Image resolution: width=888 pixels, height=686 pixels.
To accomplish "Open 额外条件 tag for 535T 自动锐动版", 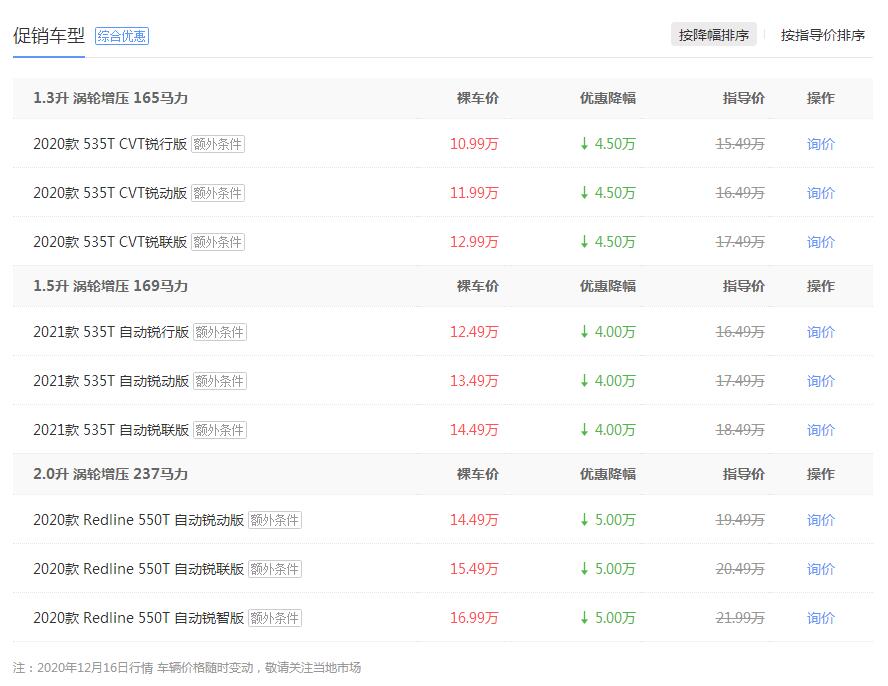I will click(220, 381).
